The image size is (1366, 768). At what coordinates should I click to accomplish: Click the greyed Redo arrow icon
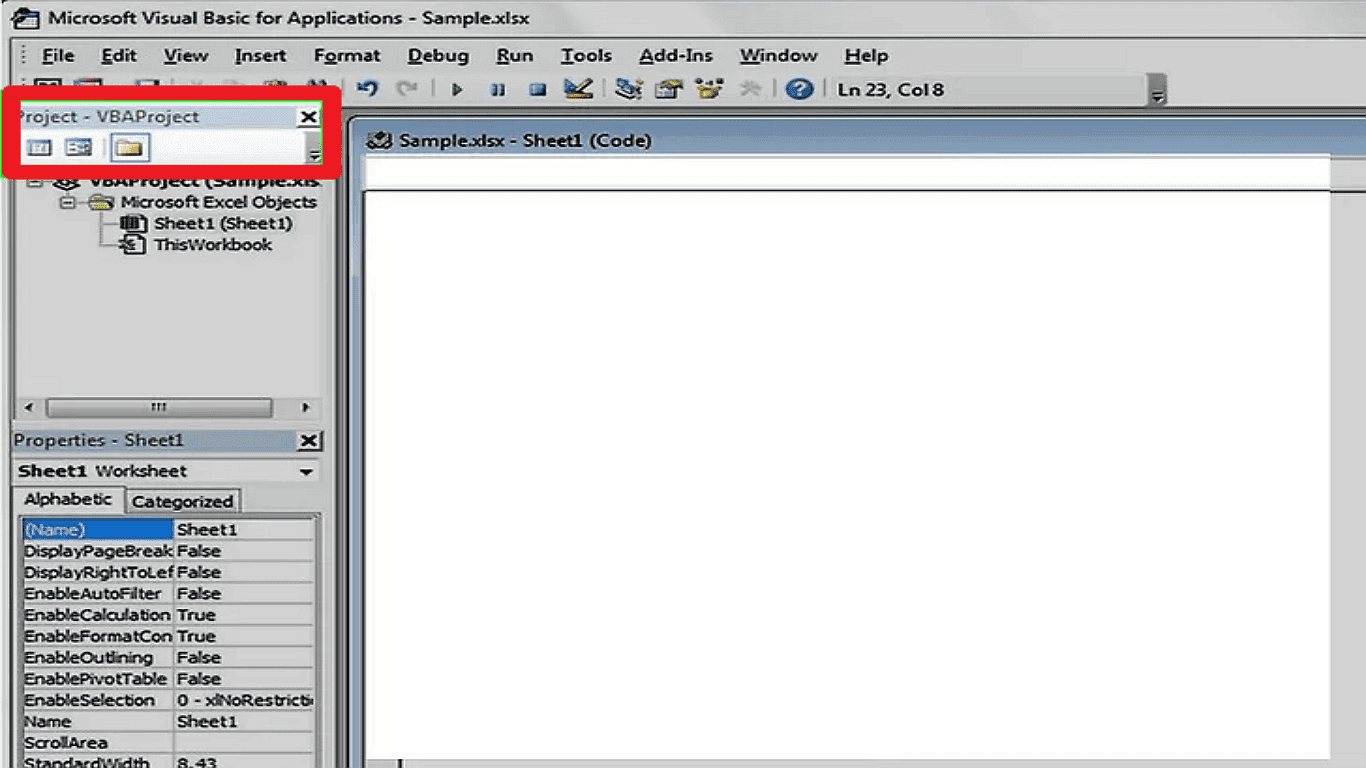click(x=406, y=89)
